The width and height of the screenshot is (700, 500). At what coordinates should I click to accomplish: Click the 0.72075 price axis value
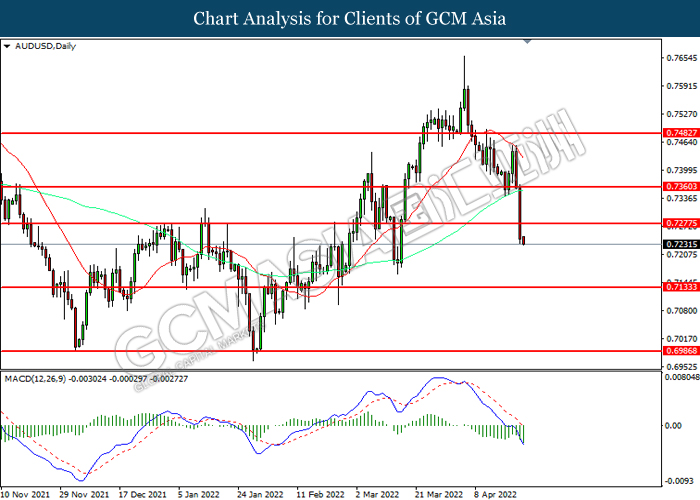point(682,254)
